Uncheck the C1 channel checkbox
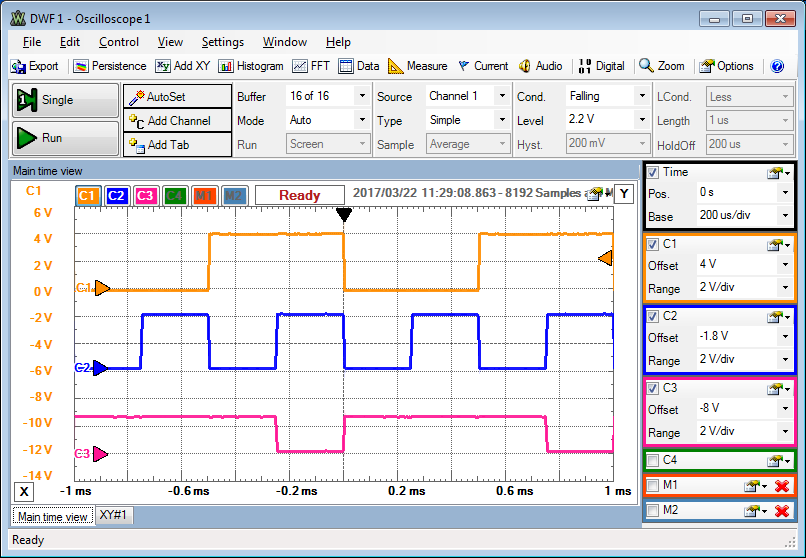 point(653,244)
